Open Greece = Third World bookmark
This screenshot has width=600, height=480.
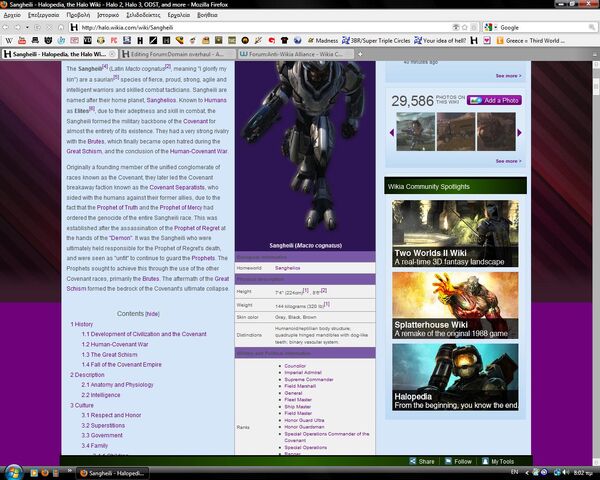click(530, 40)
